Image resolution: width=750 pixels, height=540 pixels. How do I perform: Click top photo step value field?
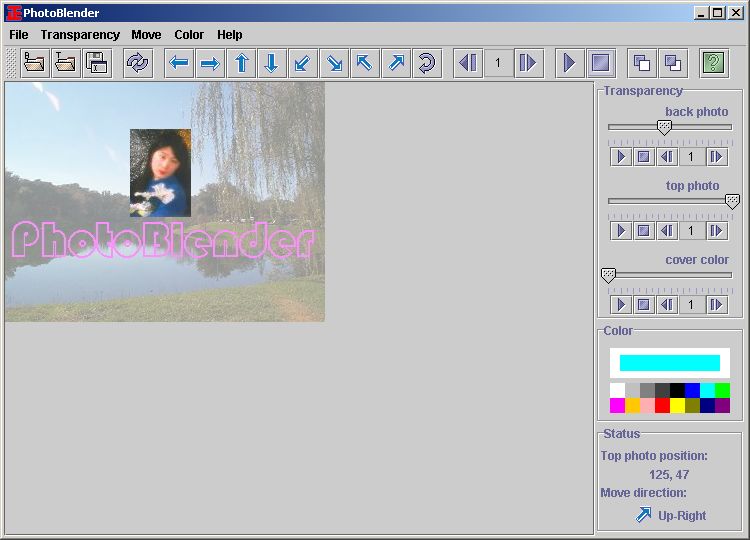tap(691, 231)
